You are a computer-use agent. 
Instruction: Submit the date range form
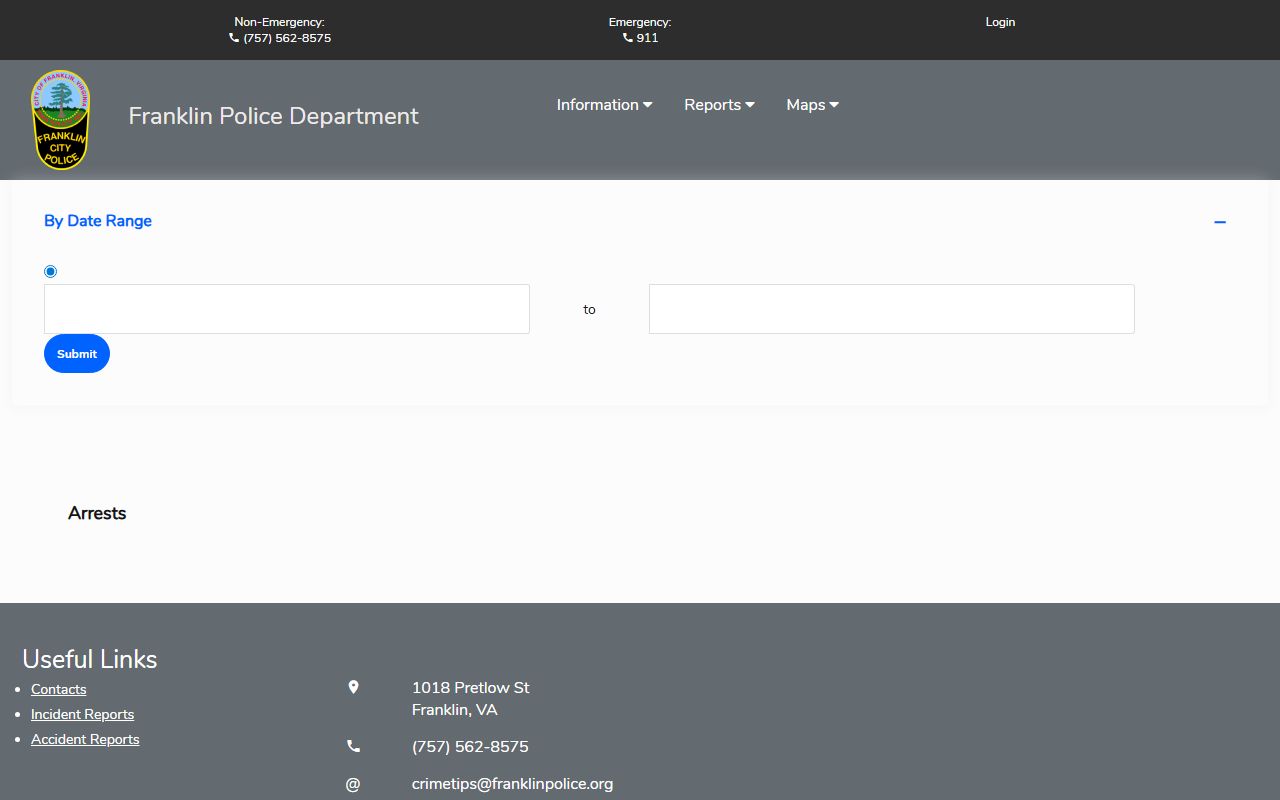tap(77, 353)
